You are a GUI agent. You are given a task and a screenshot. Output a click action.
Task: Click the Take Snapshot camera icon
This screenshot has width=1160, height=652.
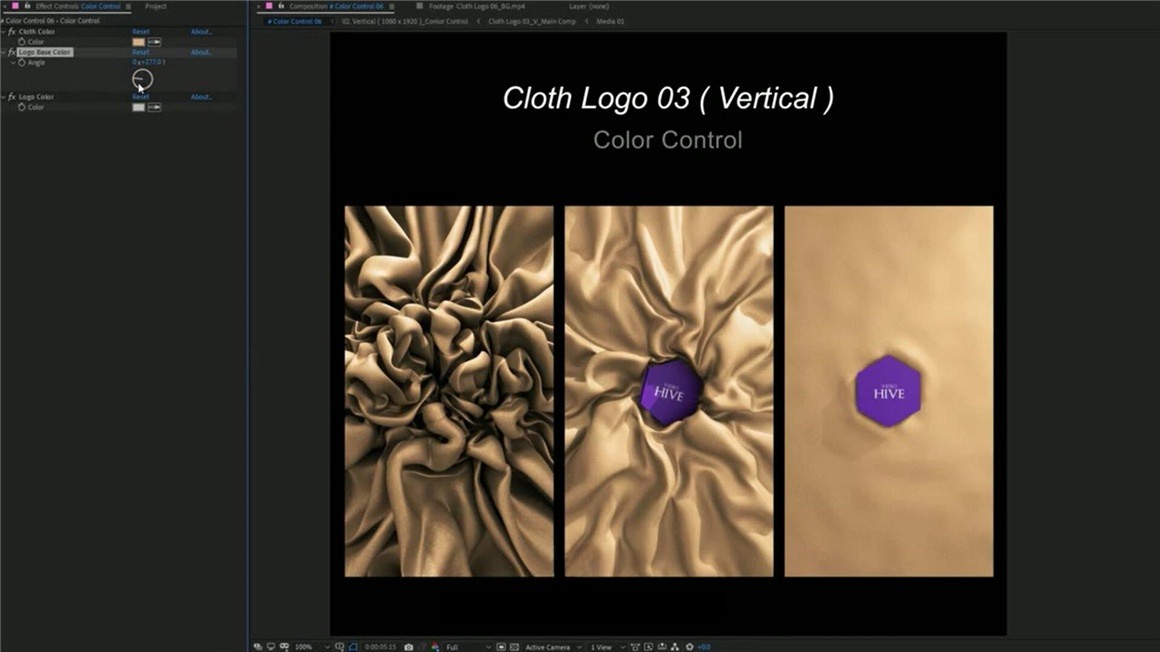[408, 647]
